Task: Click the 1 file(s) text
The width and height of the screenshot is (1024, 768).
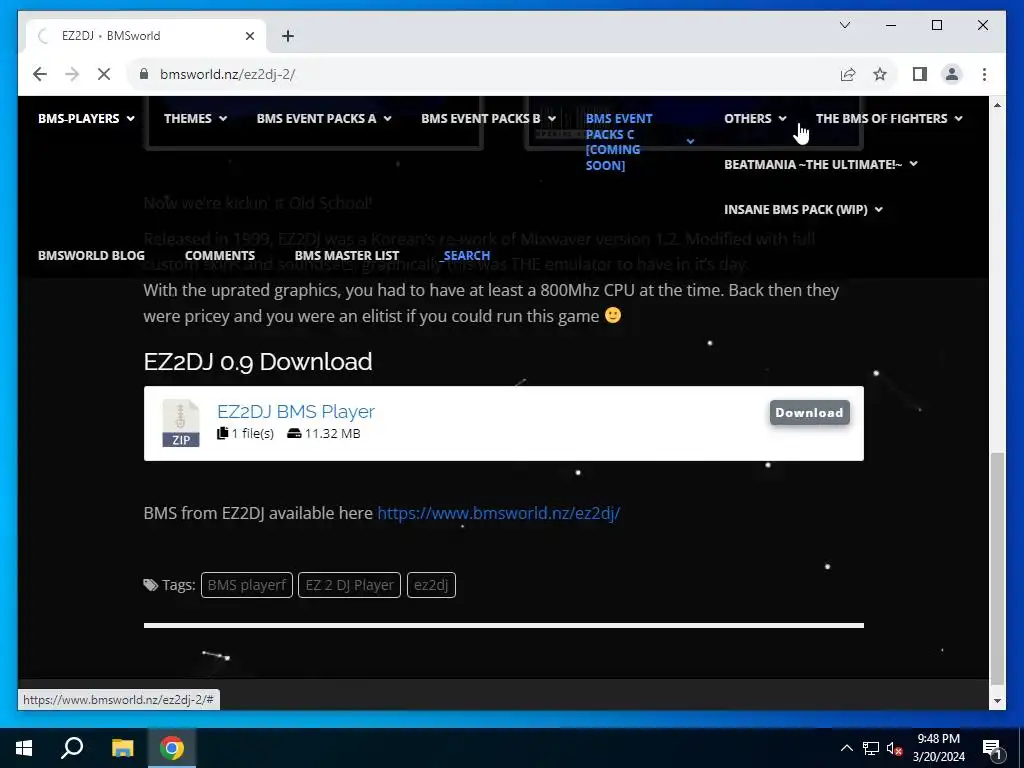Action: tap(253, 434)
